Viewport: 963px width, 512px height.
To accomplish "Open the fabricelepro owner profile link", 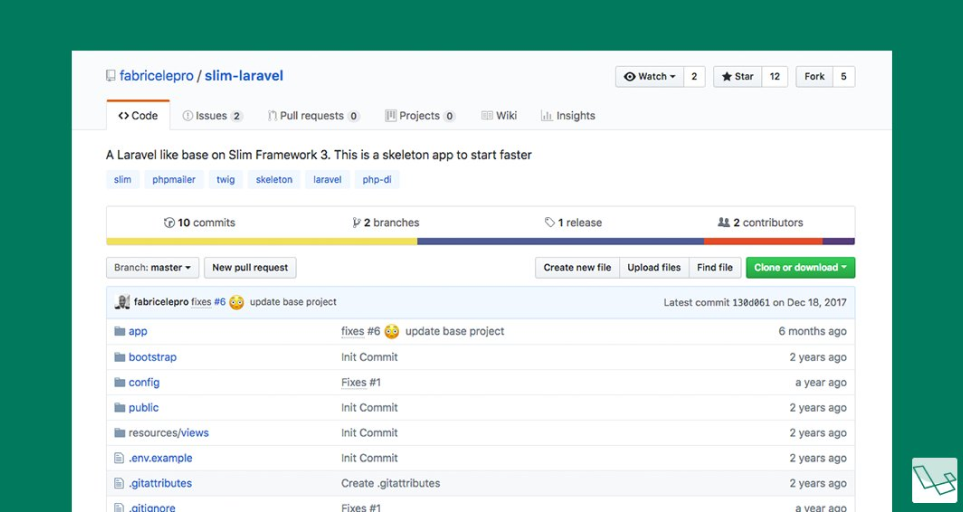I will tap(156, 76).
